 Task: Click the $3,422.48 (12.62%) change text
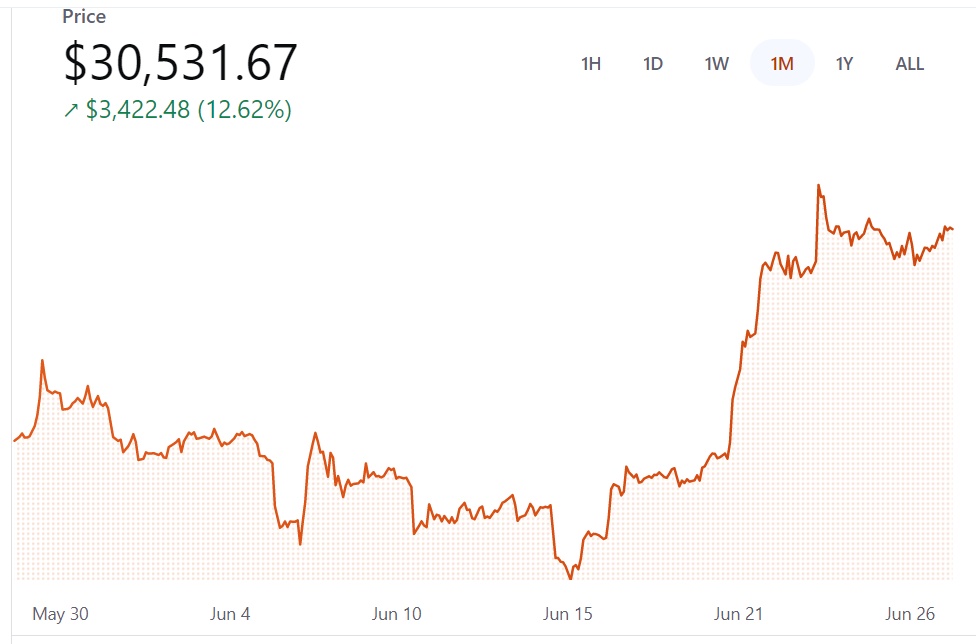[189, 110]
